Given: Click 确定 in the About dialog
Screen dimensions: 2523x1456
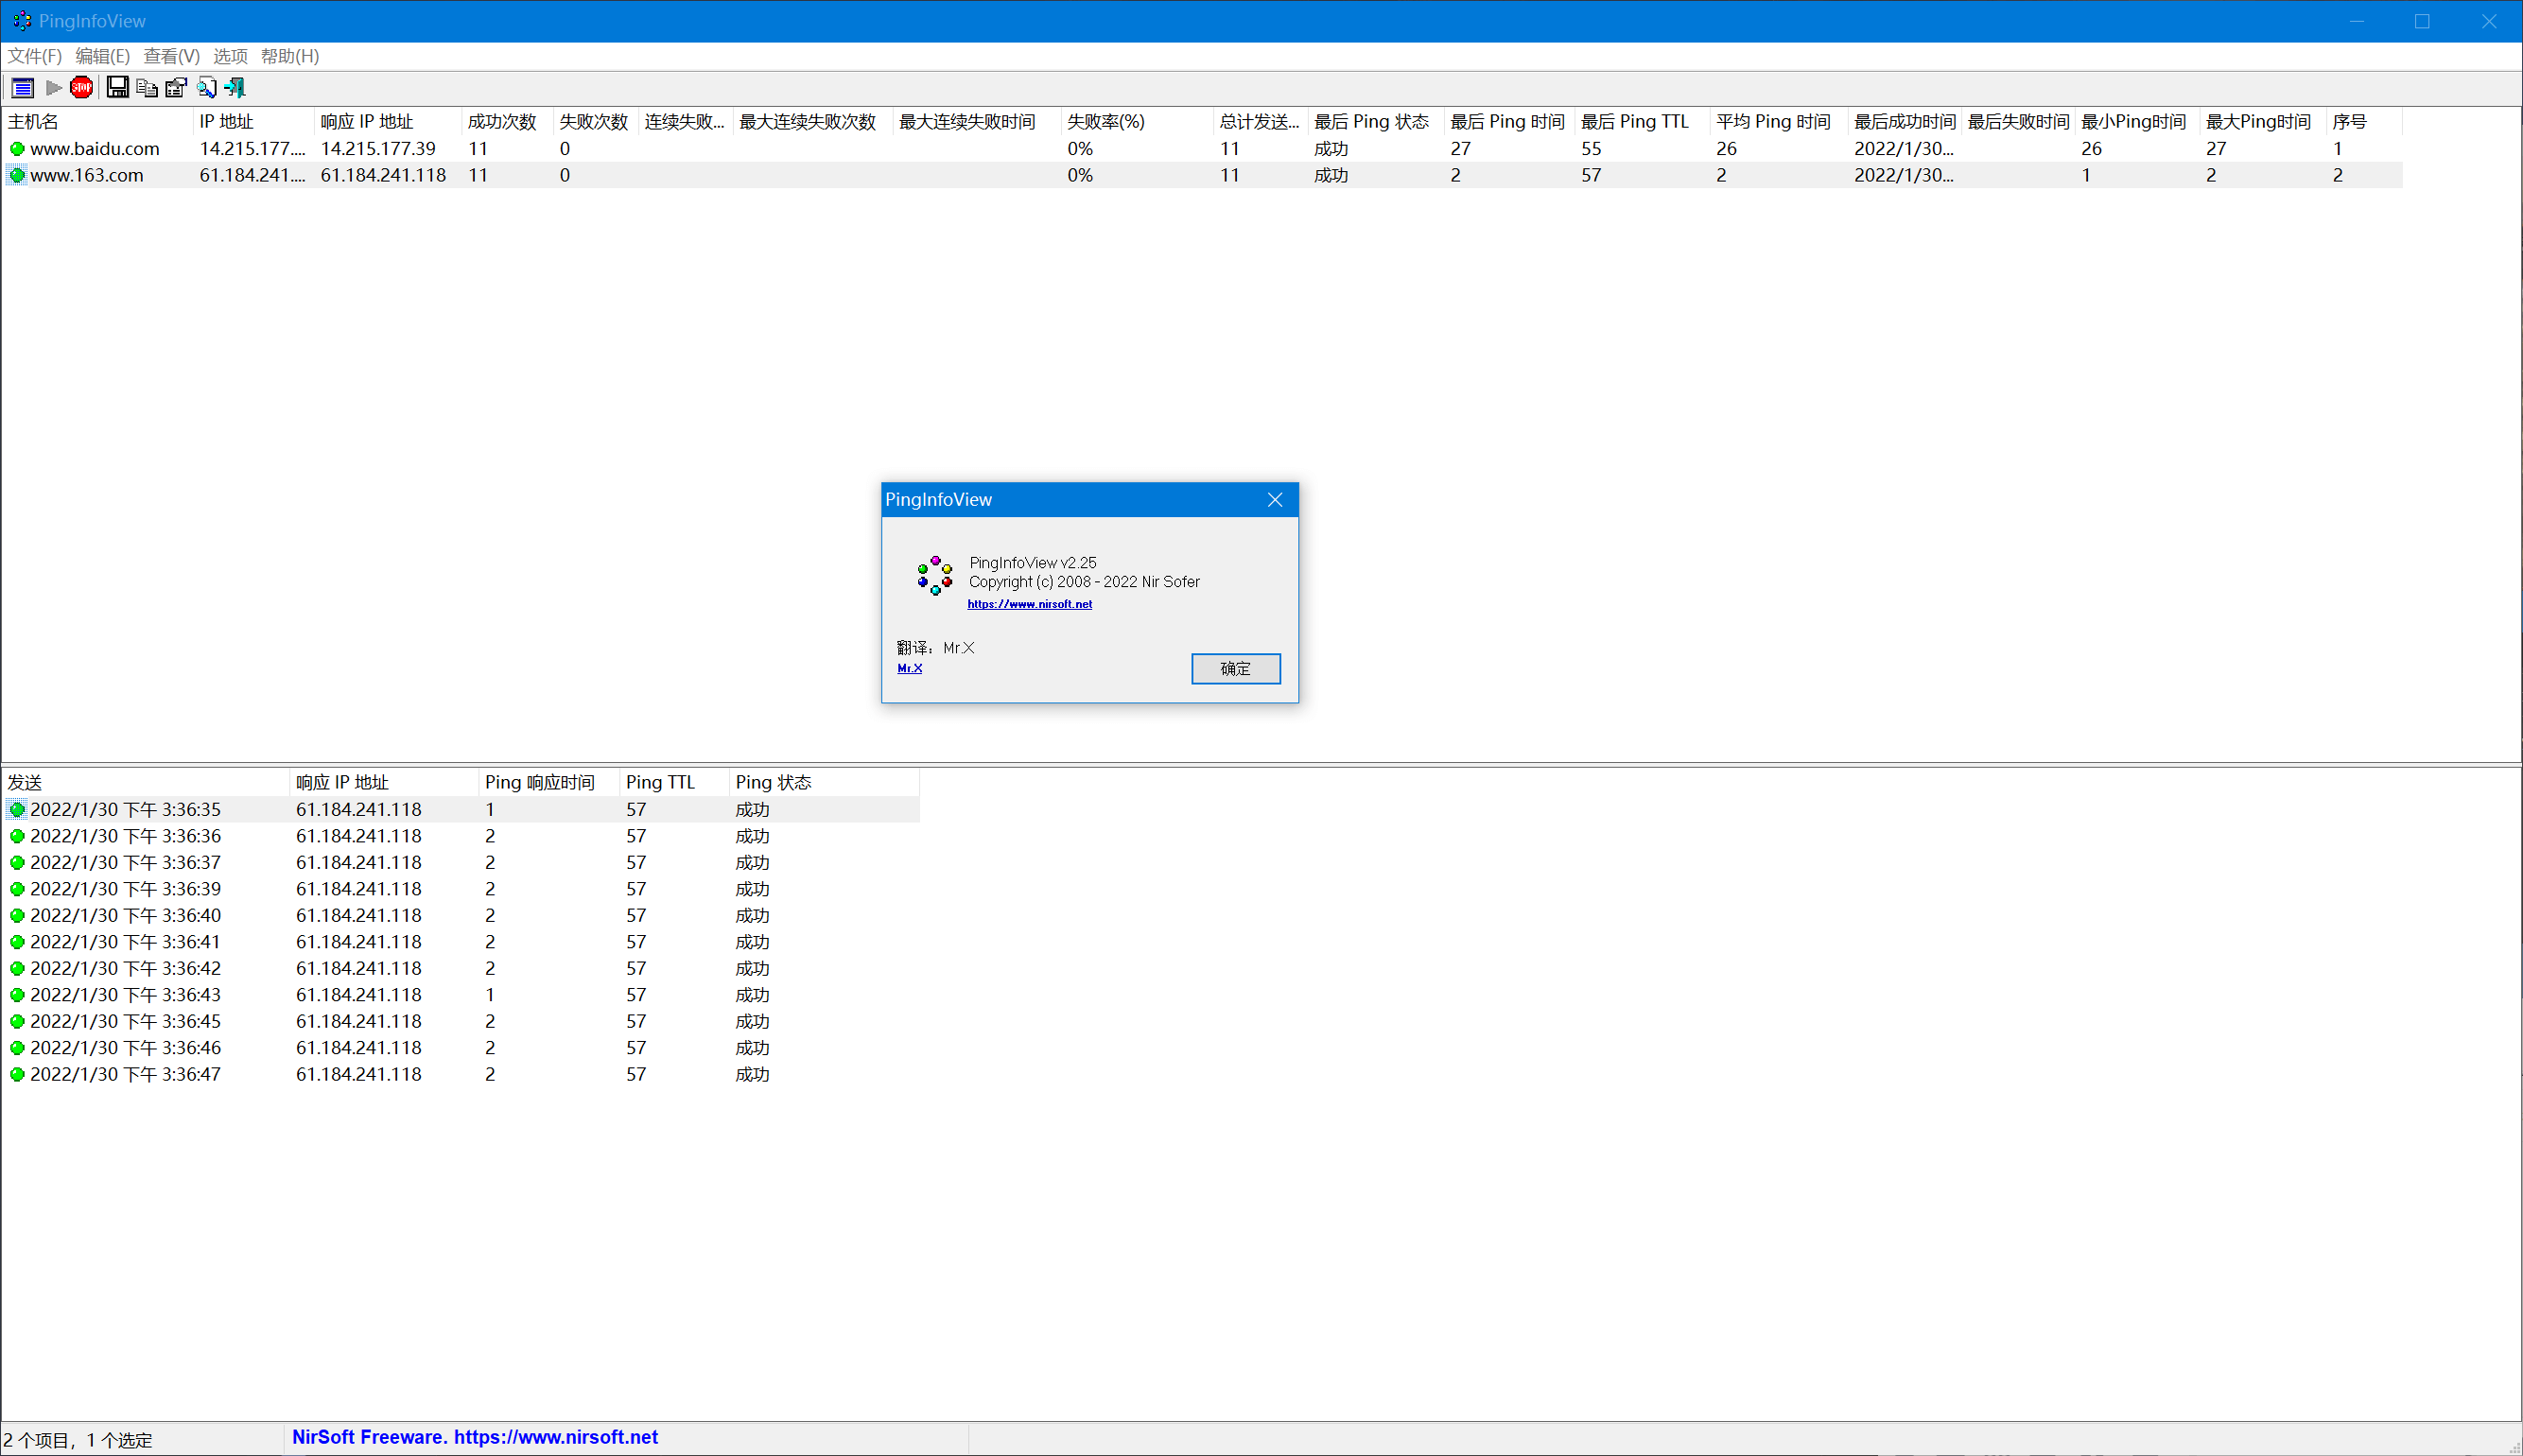Looking at the screenshot, I should tap(1235, 668).
